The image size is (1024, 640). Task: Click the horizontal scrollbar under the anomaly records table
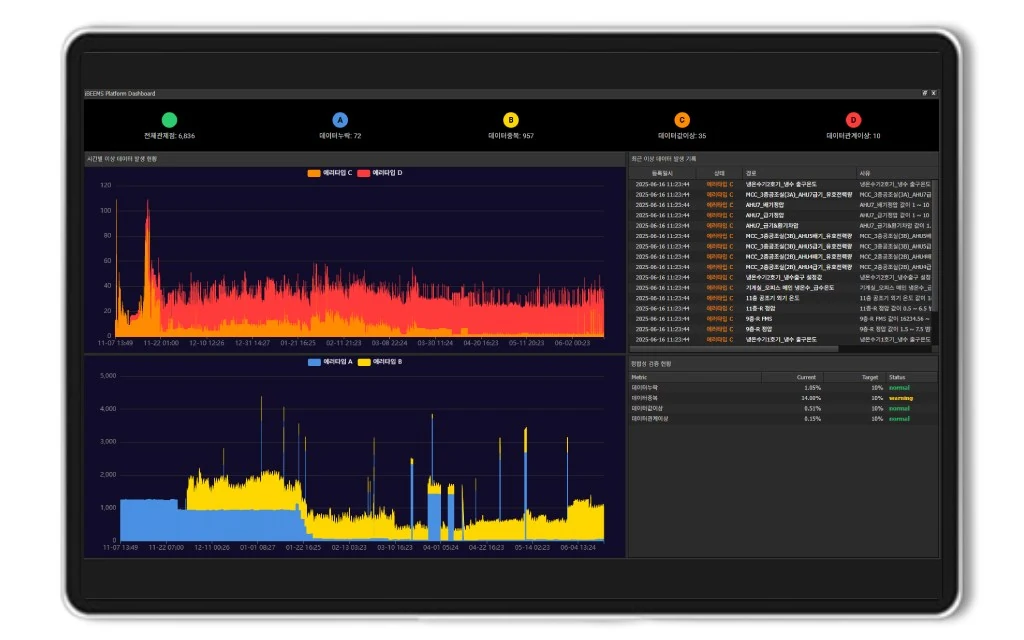[733, 349]
